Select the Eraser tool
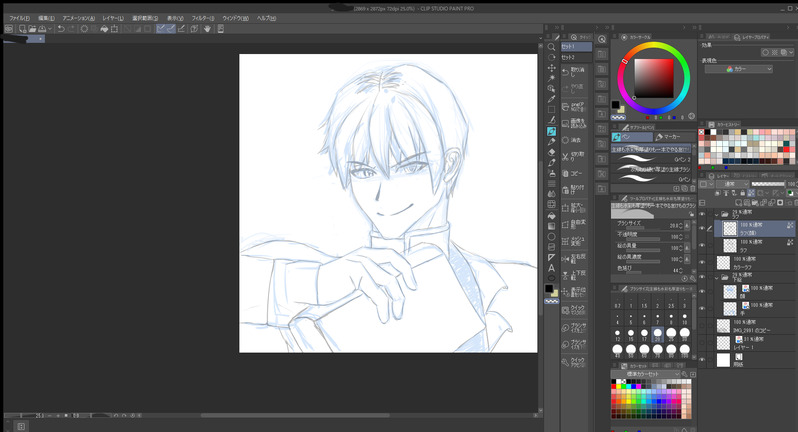This screenshot has height=432, width=798. pos(551,152)
